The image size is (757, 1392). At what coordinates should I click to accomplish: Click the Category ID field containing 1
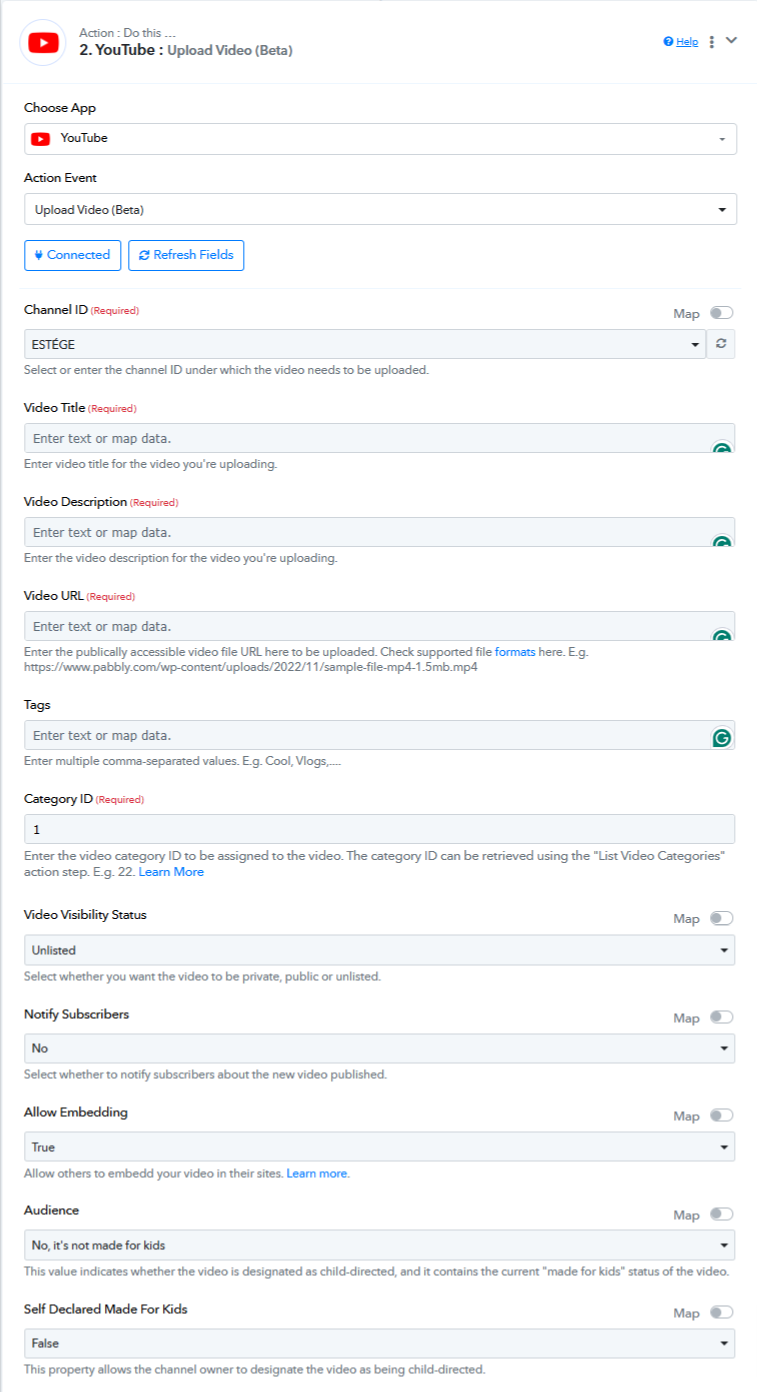coord(379,829)
